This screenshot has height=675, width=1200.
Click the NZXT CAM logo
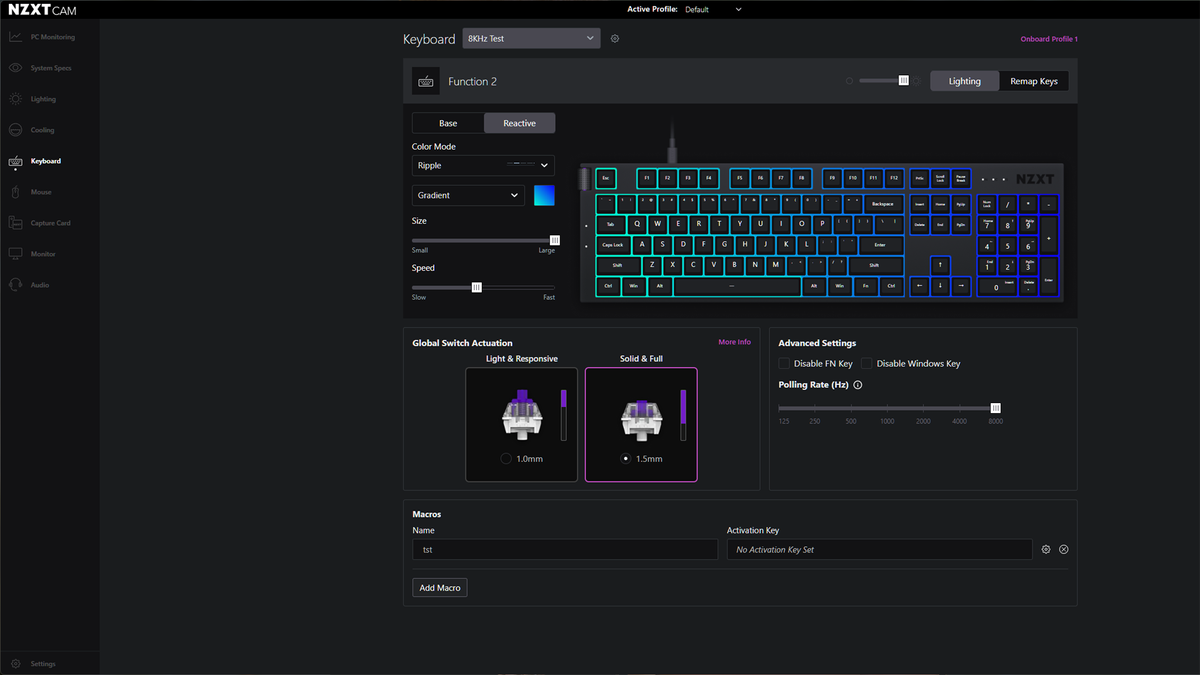(42, 10)
